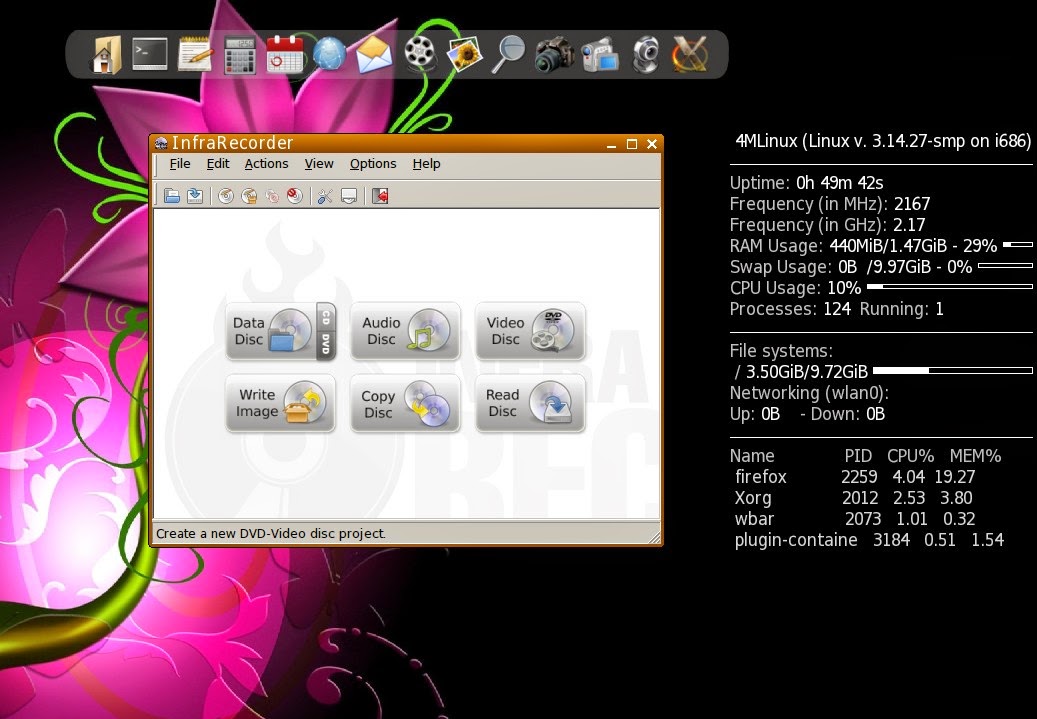
Task: Click the erase disc toolbar icon
Action: 293,195
